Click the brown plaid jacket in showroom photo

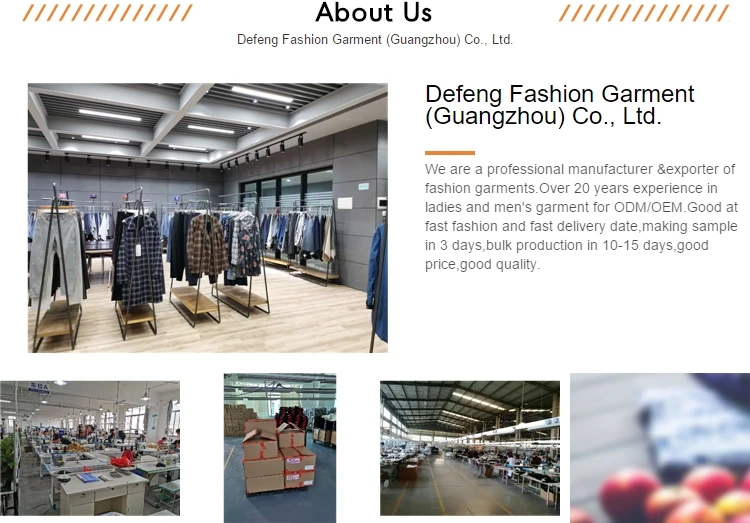[x=206, y=246]
